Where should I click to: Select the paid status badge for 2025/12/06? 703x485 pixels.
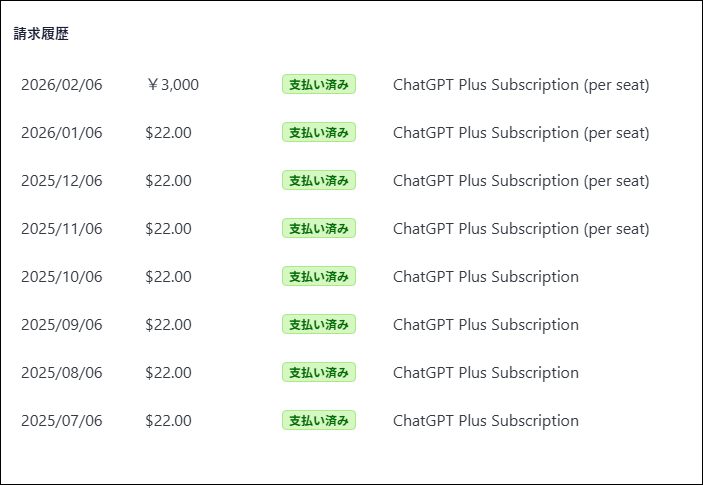(319, 181)
